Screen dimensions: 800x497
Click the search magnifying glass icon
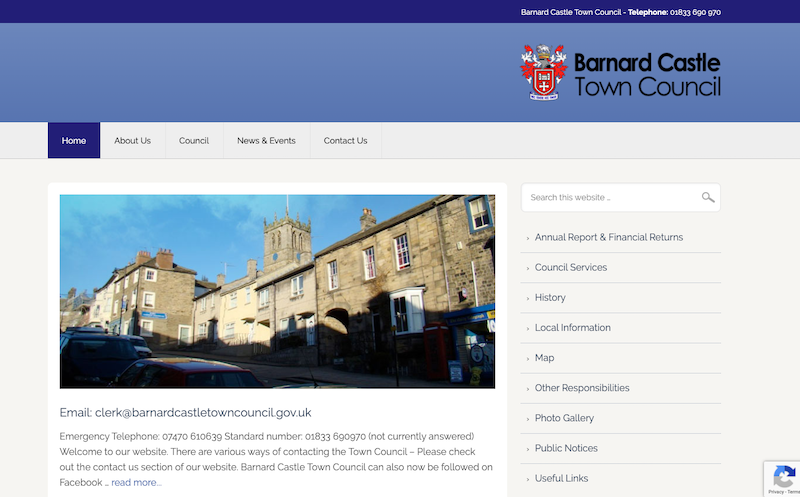(x=708, y=198)
